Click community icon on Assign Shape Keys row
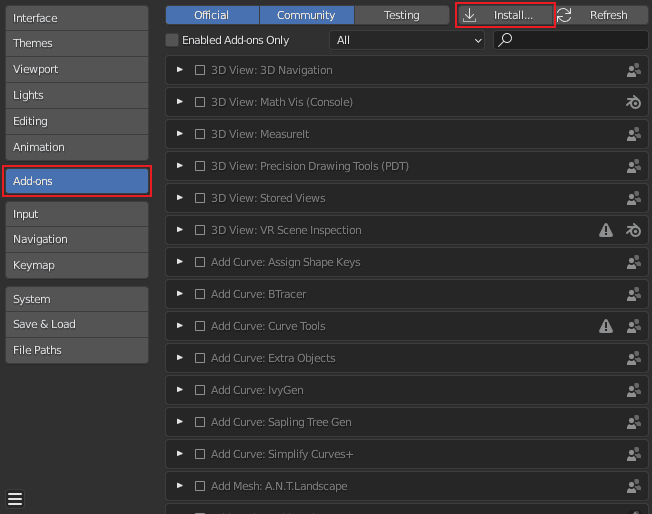652x514 pixels. pyautogui.click(x=634, y=262)
